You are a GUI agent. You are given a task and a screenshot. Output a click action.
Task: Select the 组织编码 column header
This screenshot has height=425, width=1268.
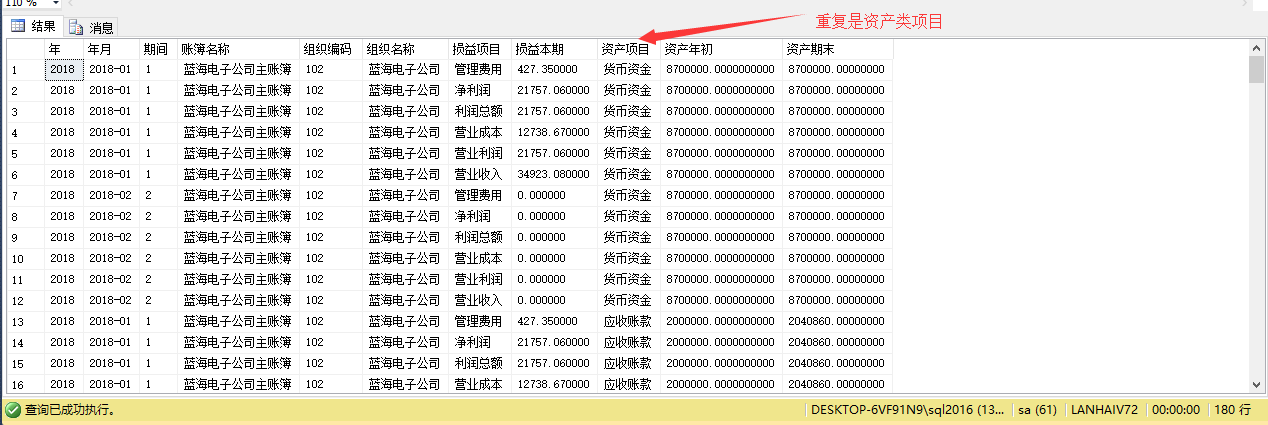pyautogui.click(x=331, y=48)
